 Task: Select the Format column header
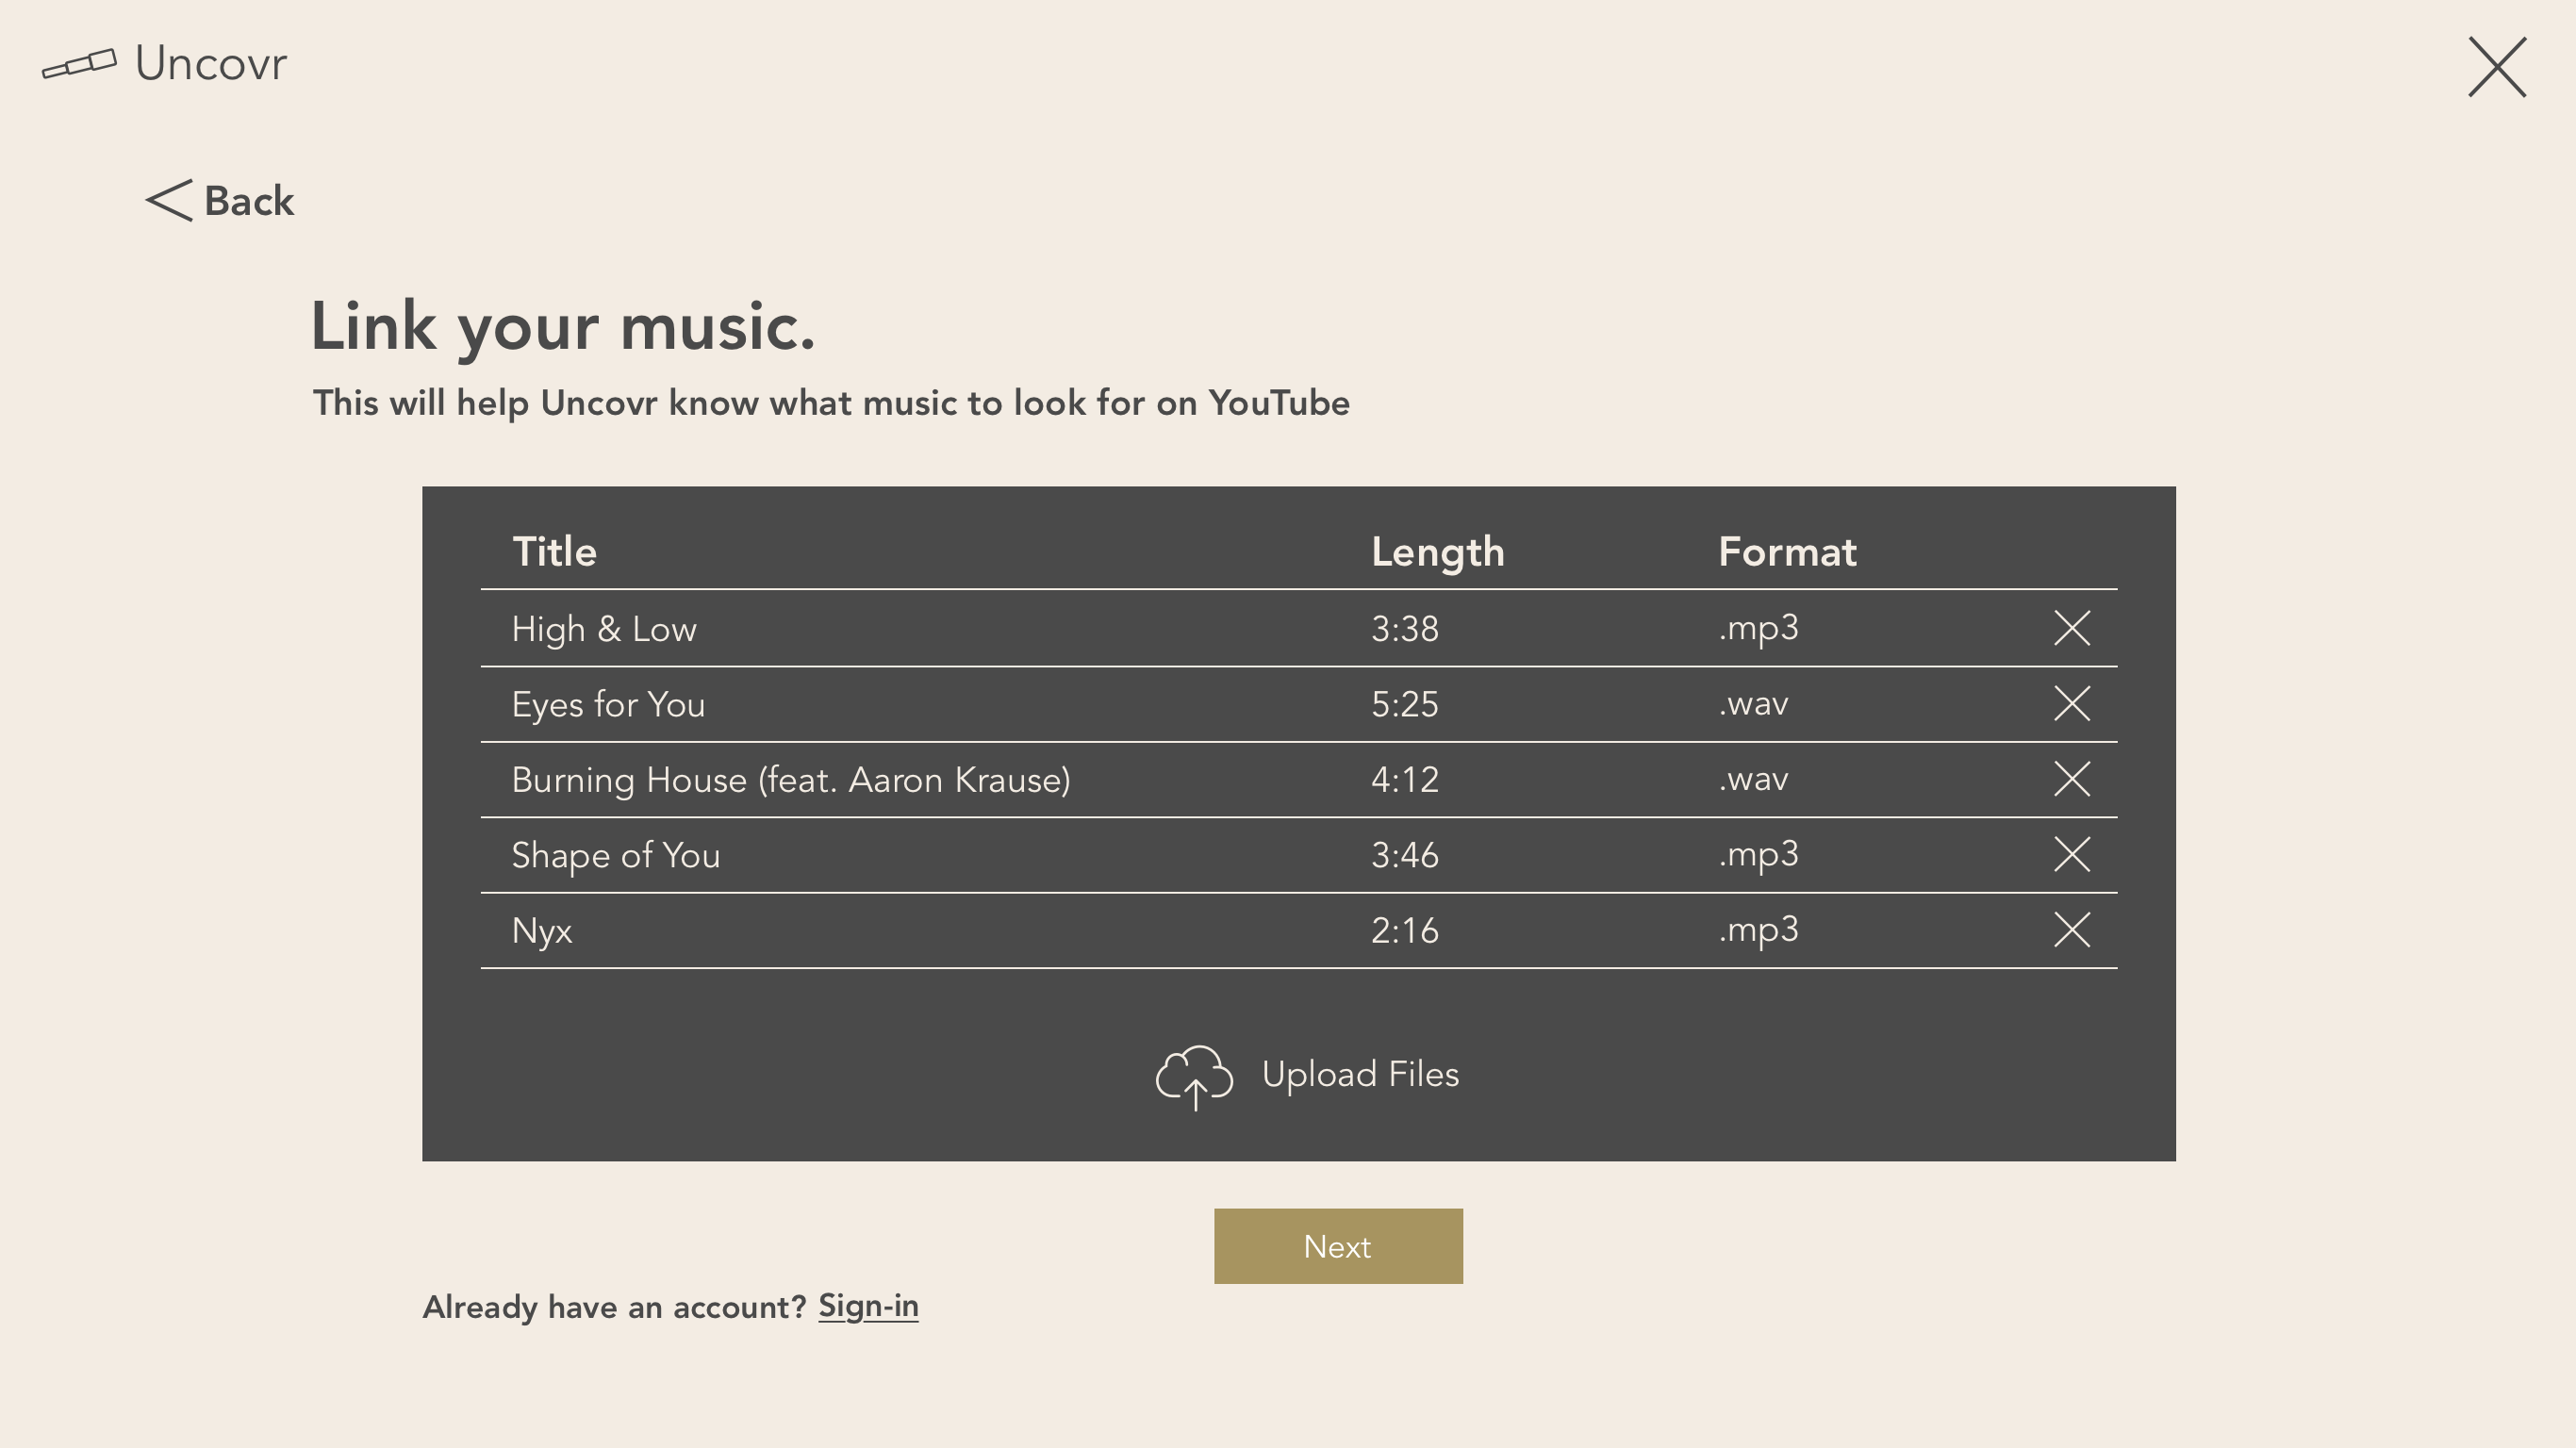(1787, 552)
